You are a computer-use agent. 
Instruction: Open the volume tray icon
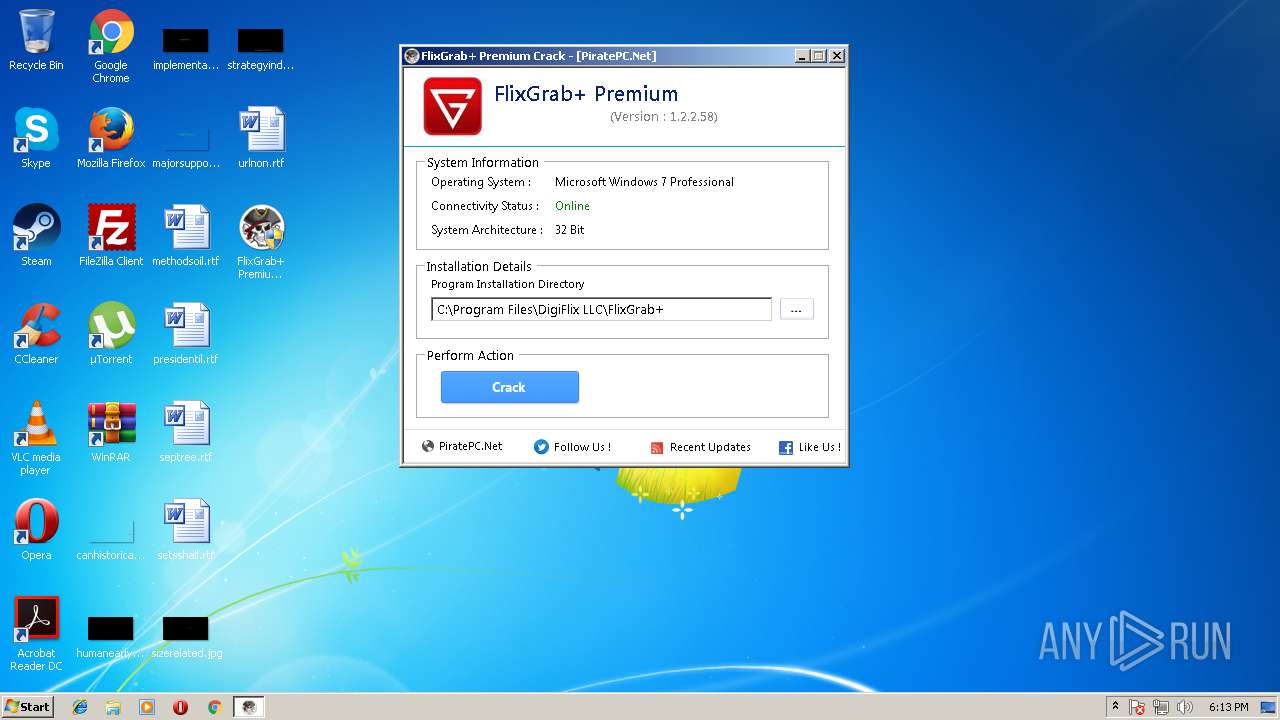1185,707
